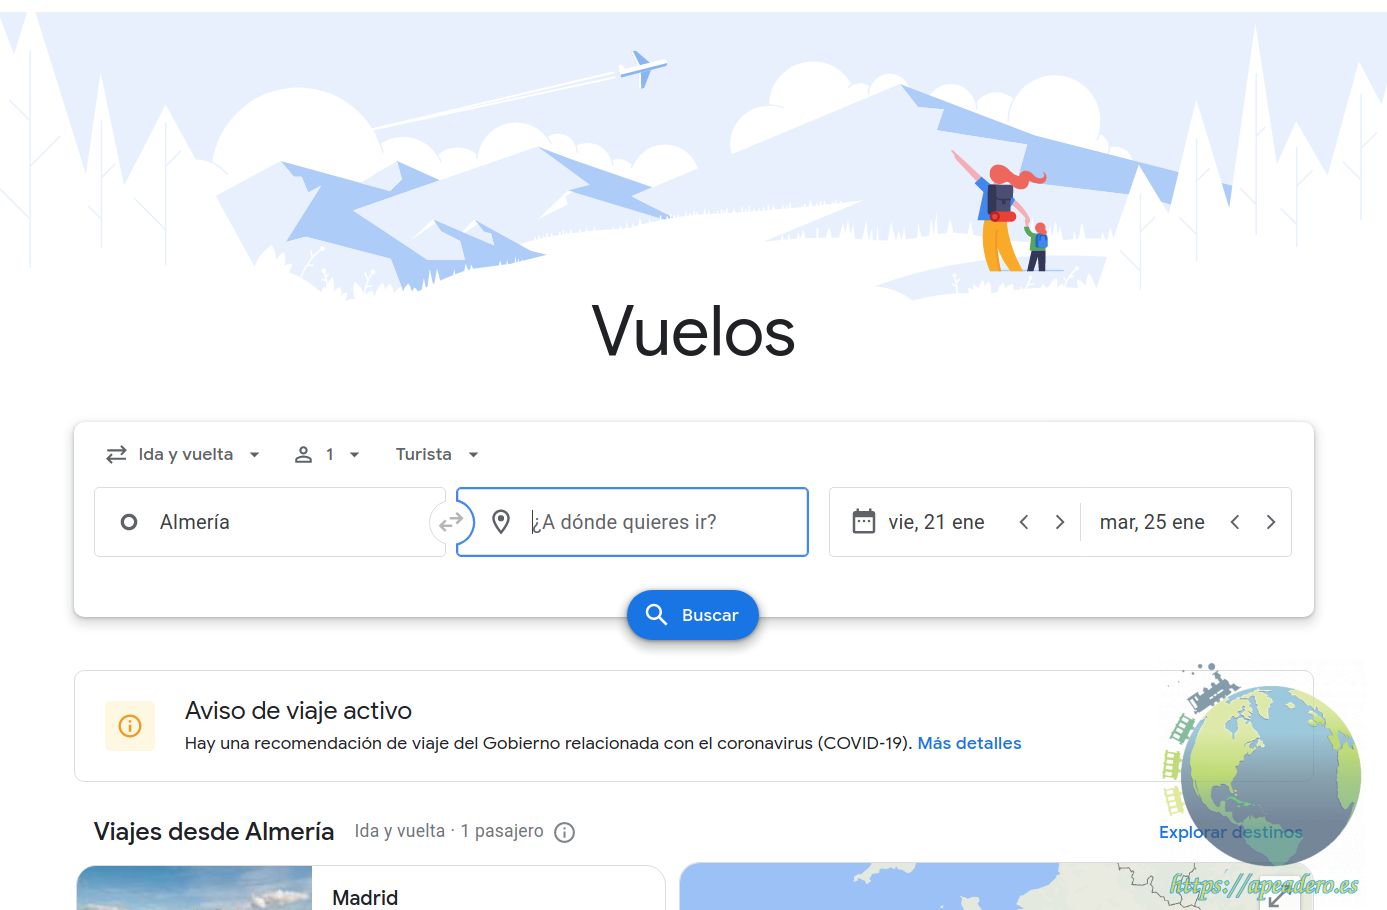The height and width of the screenshot is (910, 1387).
Task: Open the Más detalles link
Action: [969, 743]
